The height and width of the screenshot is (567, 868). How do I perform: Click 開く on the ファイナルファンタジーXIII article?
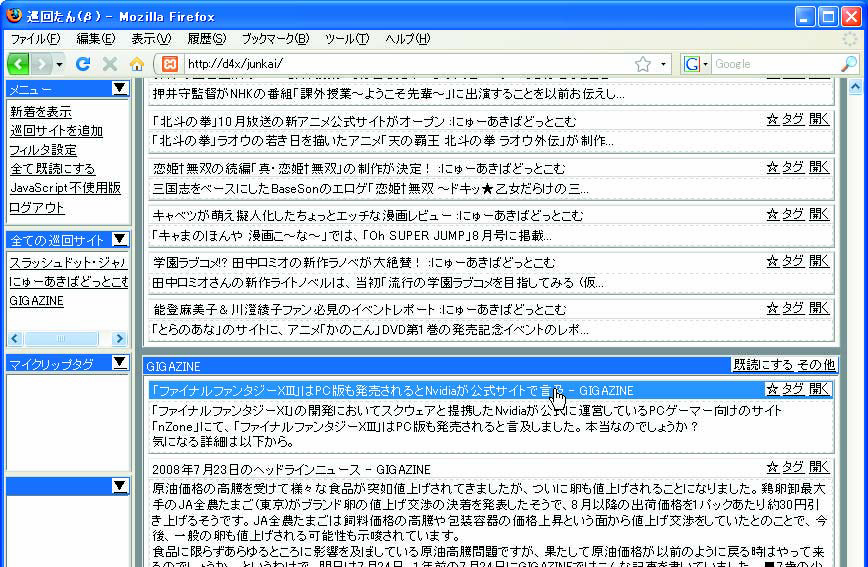click(x=819, y=389)
